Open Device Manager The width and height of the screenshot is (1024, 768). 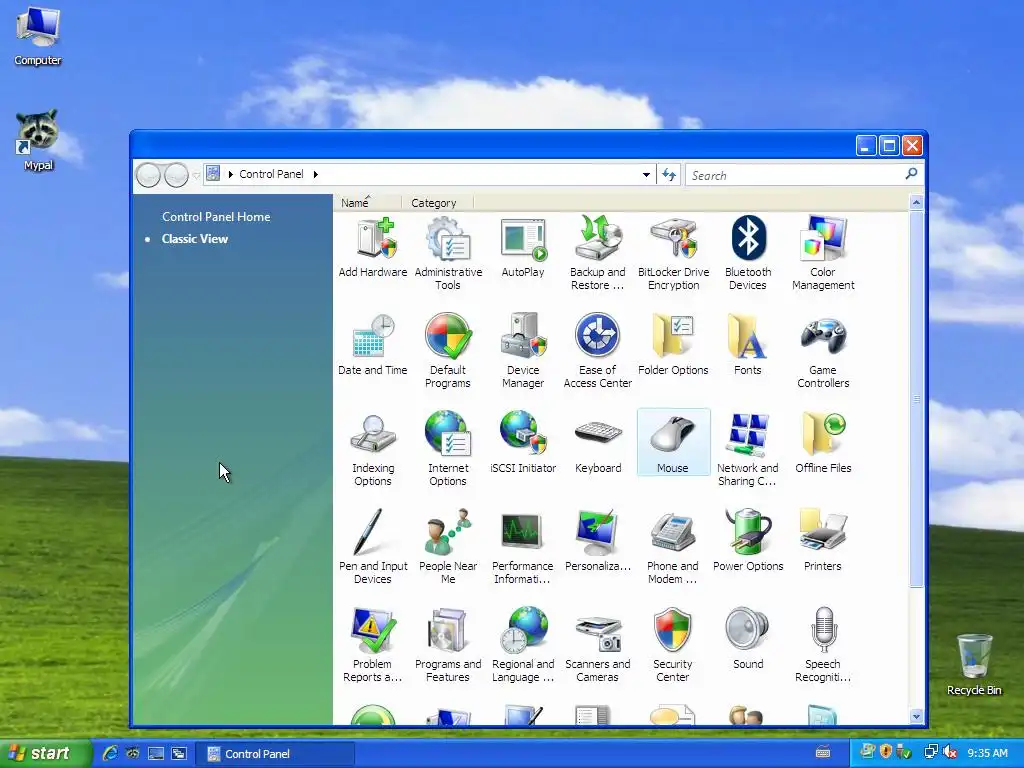tap(522, 351)
